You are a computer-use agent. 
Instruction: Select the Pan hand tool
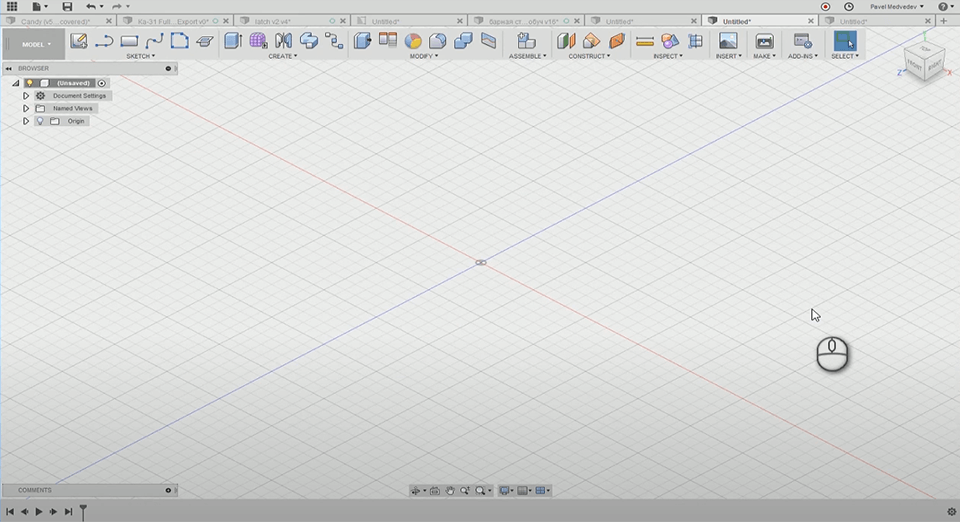[450, 491]
